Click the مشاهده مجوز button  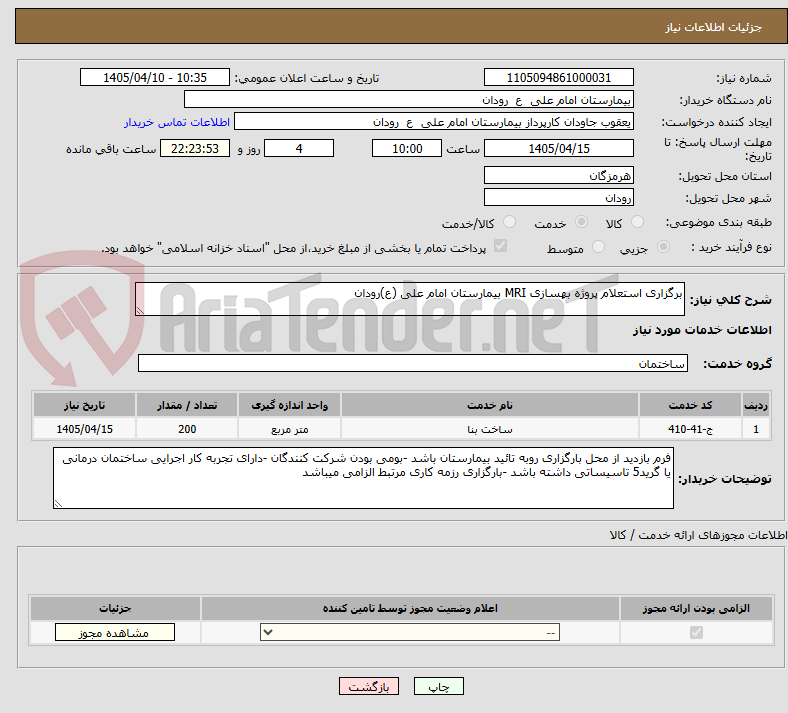(115, 632)
